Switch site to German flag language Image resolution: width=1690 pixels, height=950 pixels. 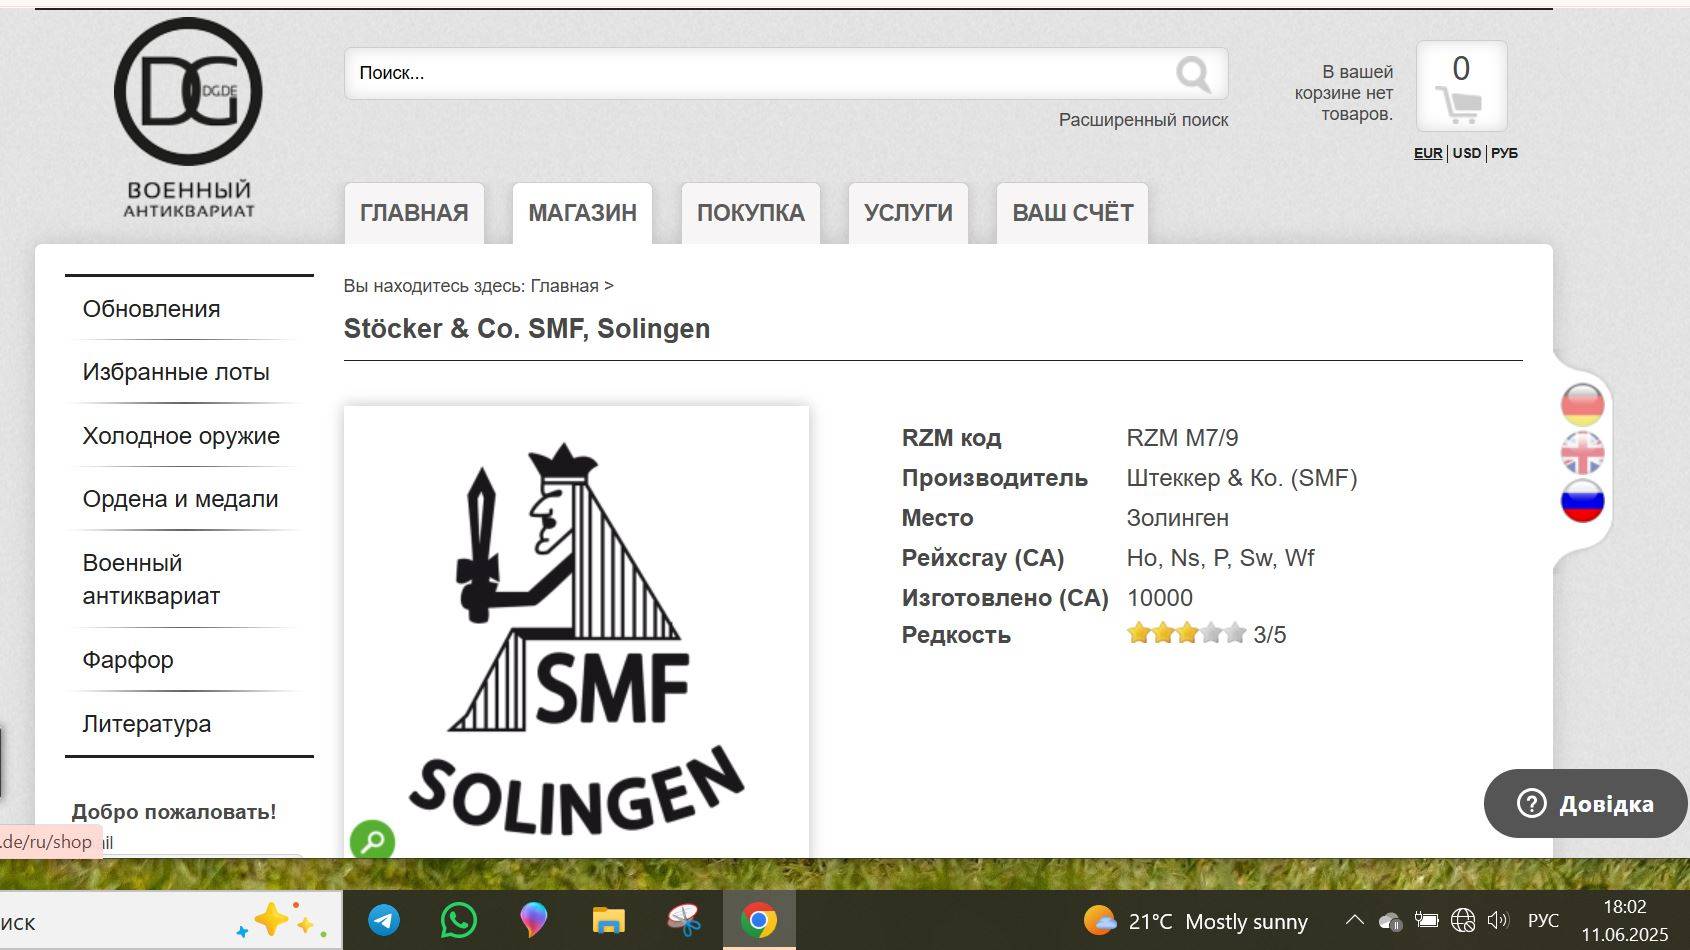[1582, 404]
